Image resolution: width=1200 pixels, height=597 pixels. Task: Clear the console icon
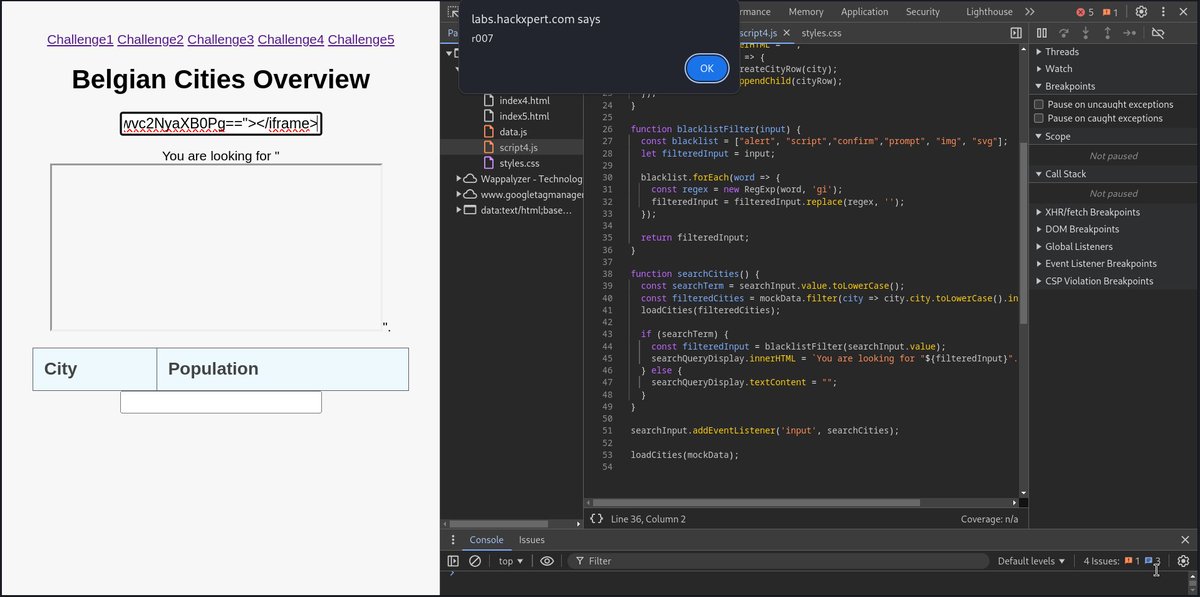tap(475, 561)
